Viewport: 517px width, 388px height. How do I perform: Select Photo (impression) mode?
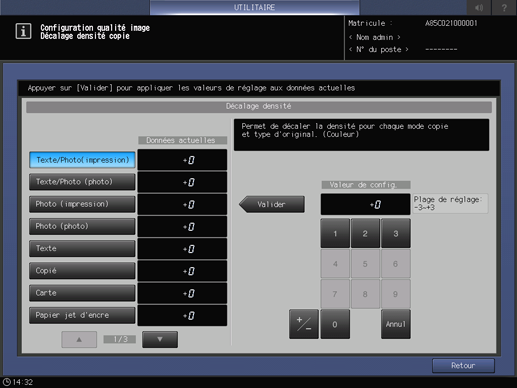tap(82, 204)
